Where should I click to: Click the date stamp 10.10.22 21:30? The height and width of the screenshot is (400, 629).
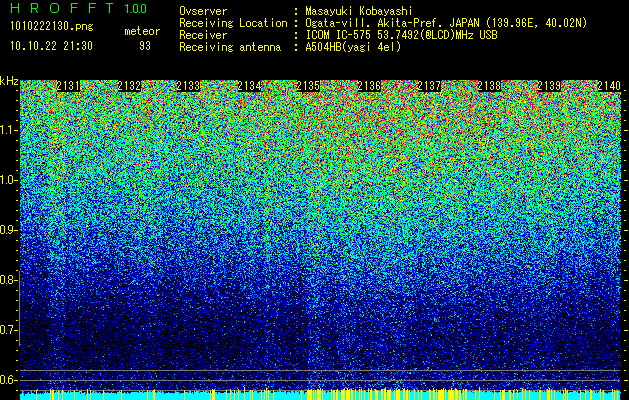(x=51, y=46)
